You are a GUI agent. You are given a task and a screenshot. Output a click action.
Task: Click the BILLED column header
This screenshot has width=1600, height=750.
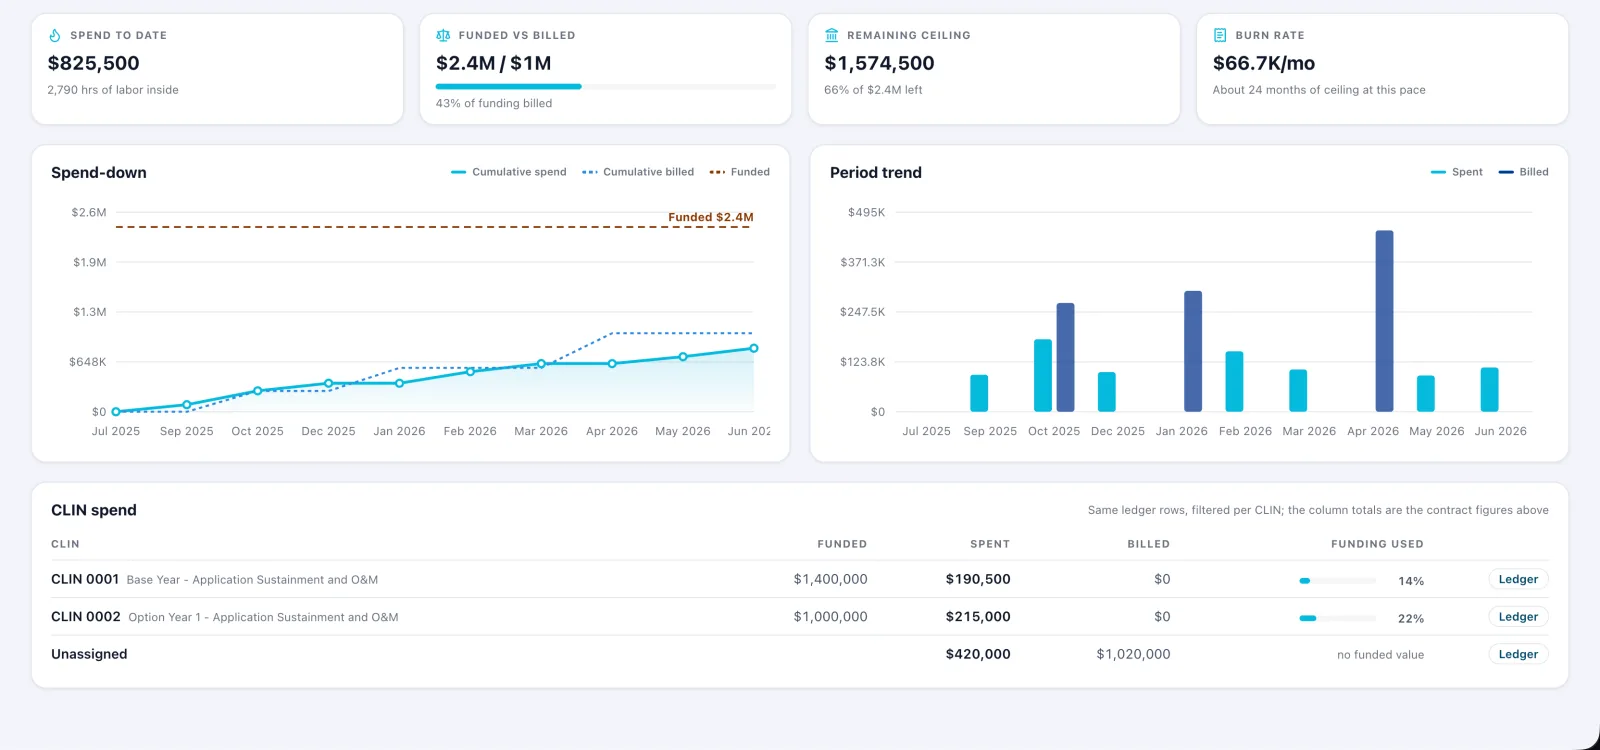[x=1149, y=544]
